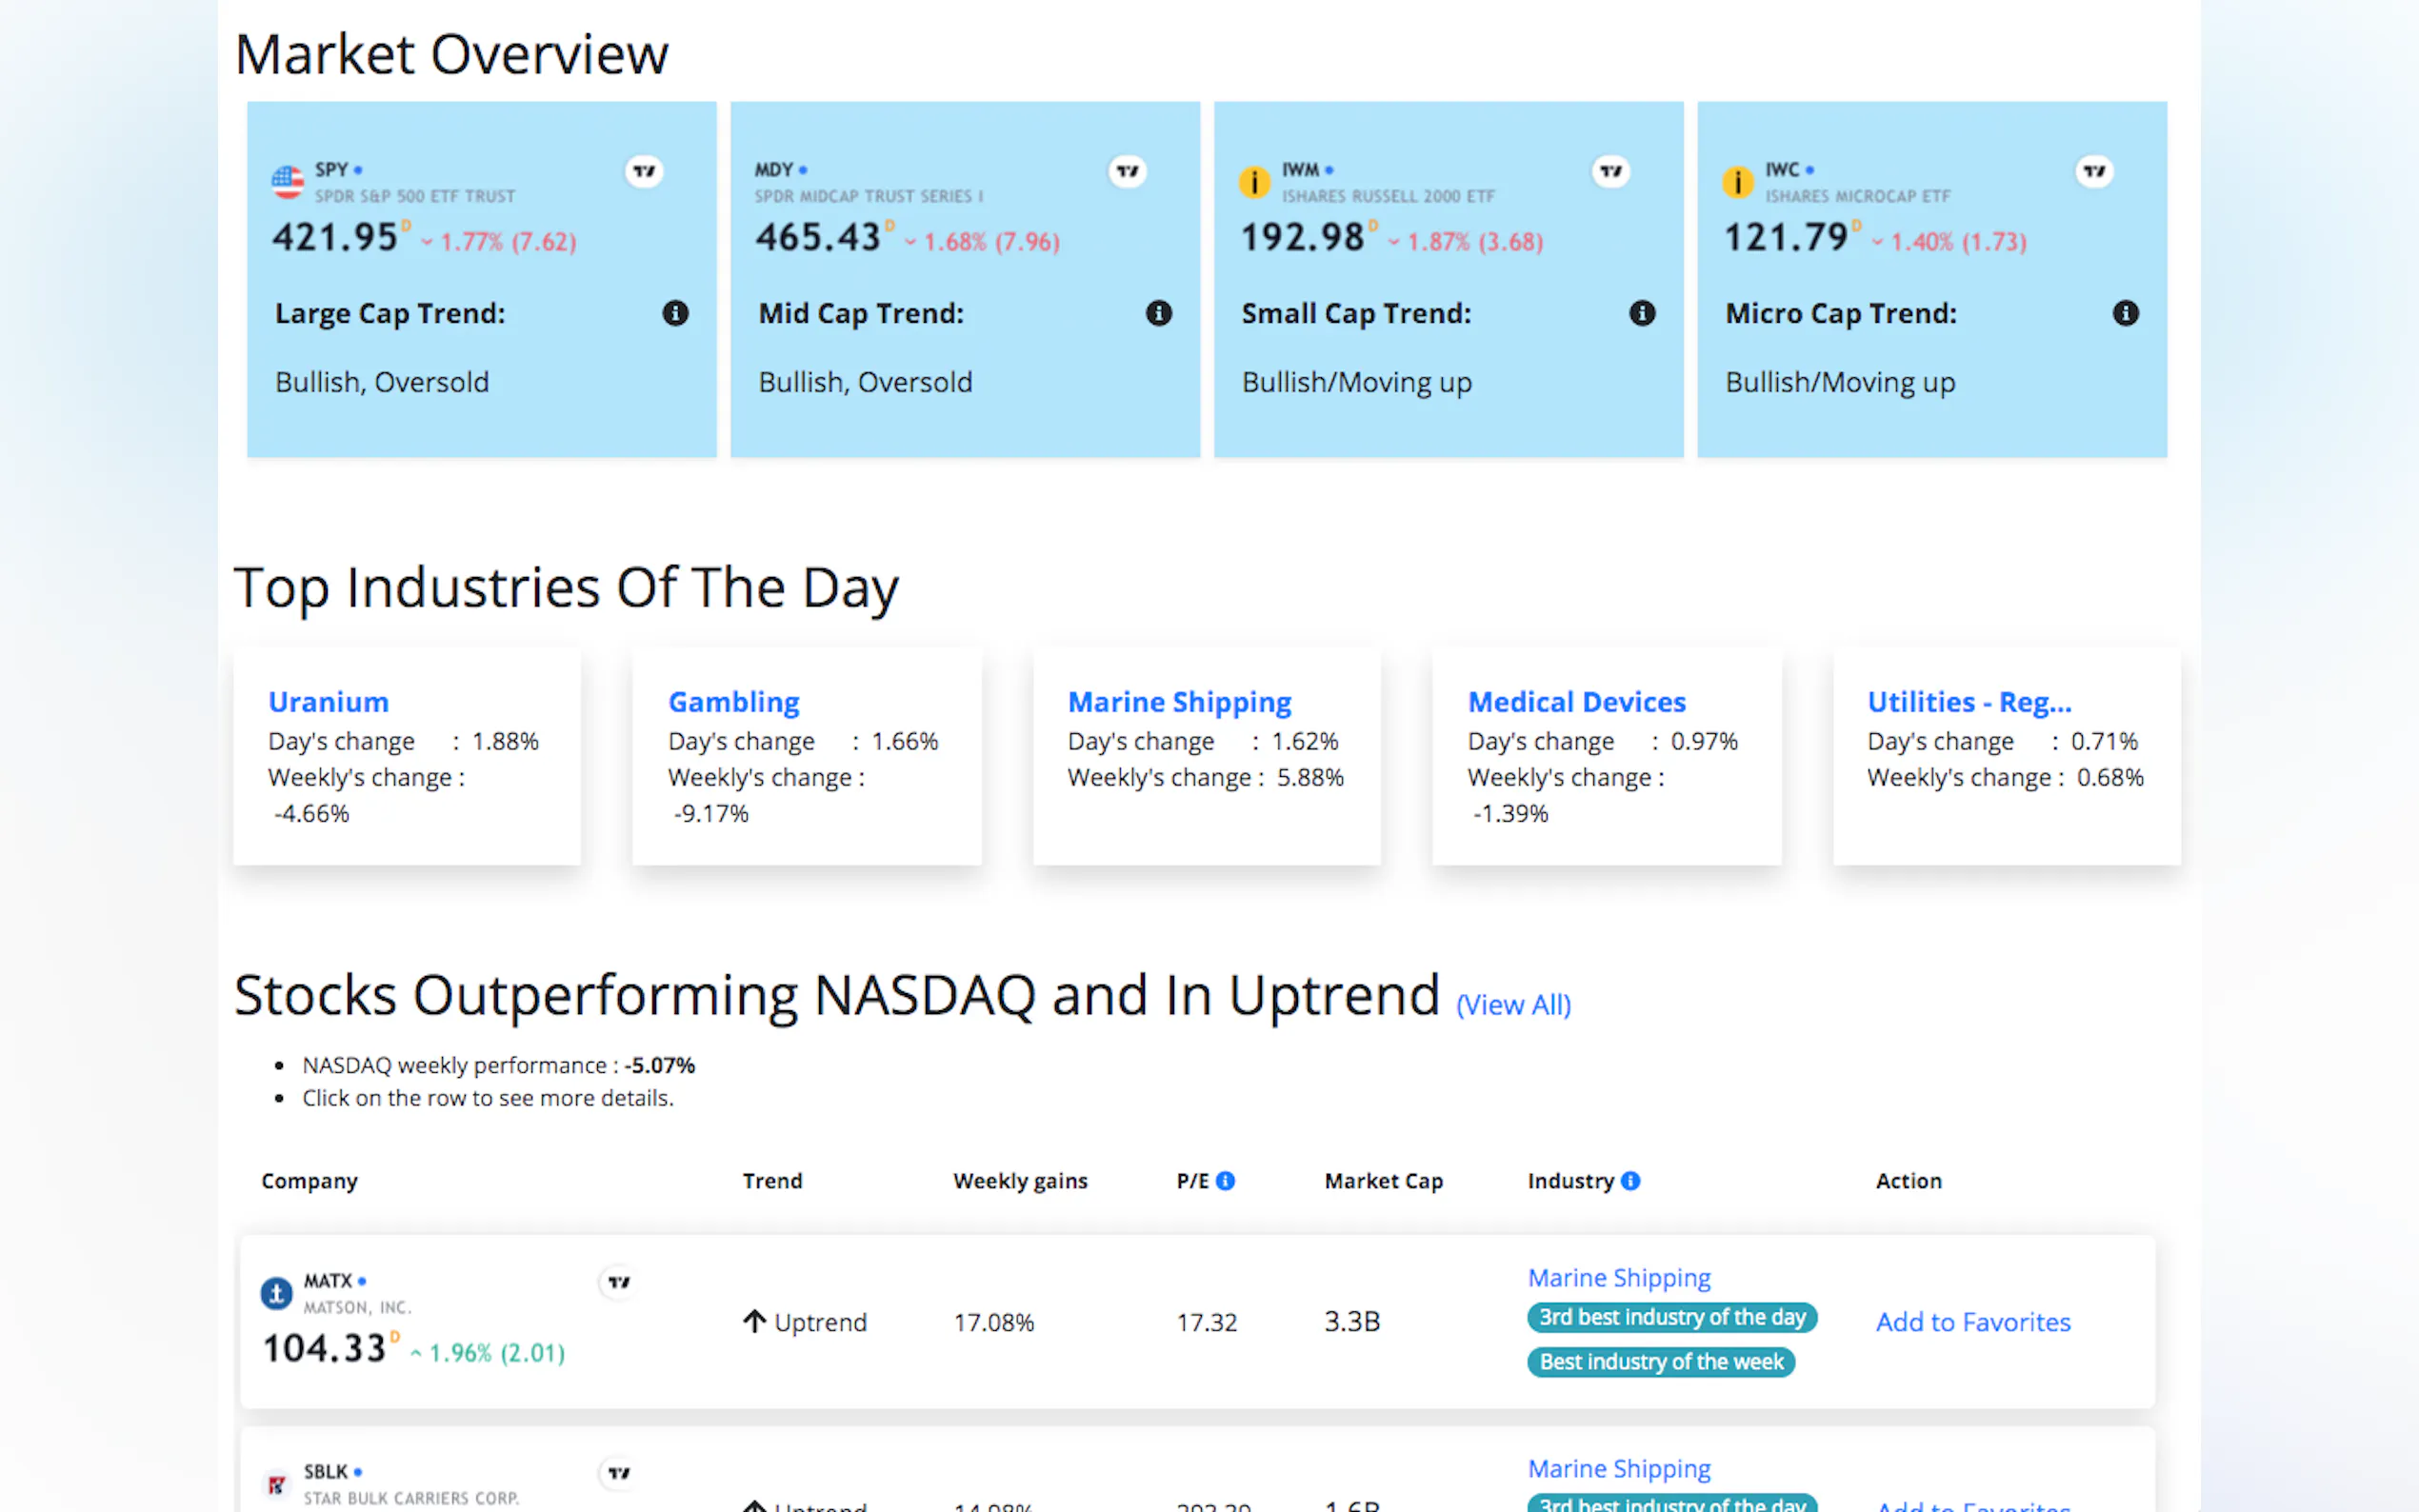Open Micro Cap Trend info icon
The image size is (2419, 1512).
[x=2125, y=313]
